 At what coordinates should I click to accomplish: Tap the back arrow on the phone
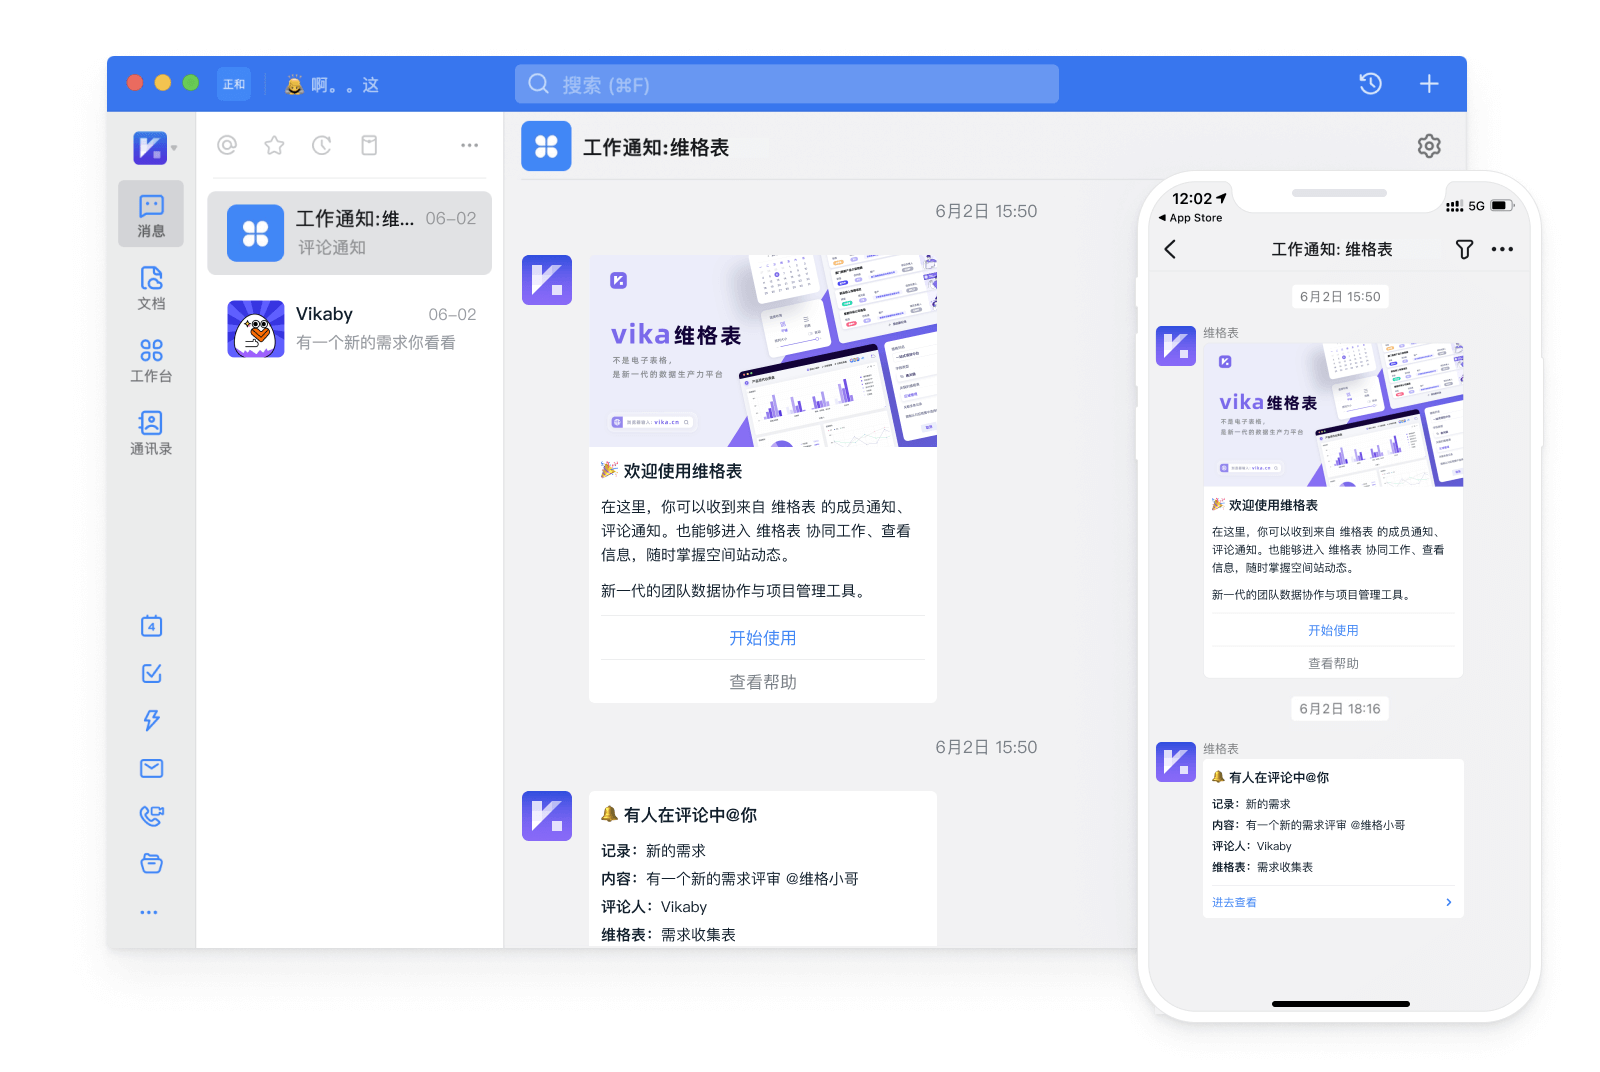click(x=1170, y=249)
